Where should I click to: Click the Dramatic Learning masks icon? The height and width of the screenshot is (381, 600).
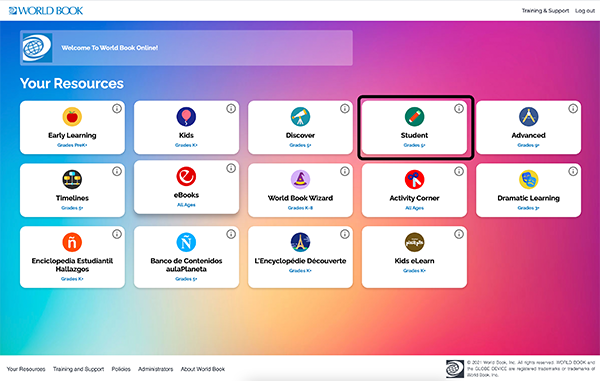[528, 179]
